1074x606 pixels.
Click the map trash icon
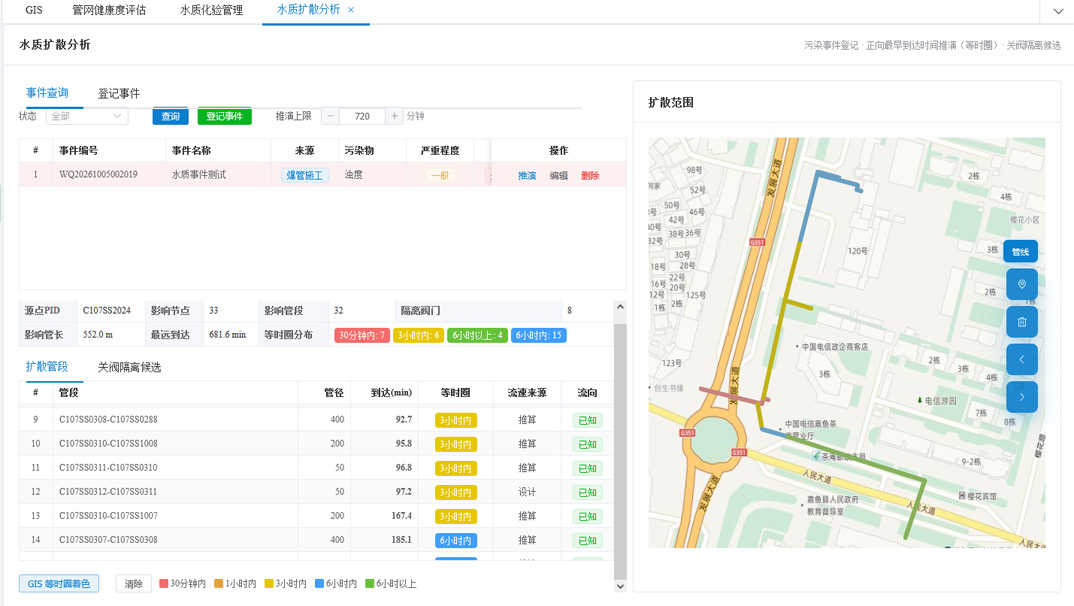pos(1021,322)
